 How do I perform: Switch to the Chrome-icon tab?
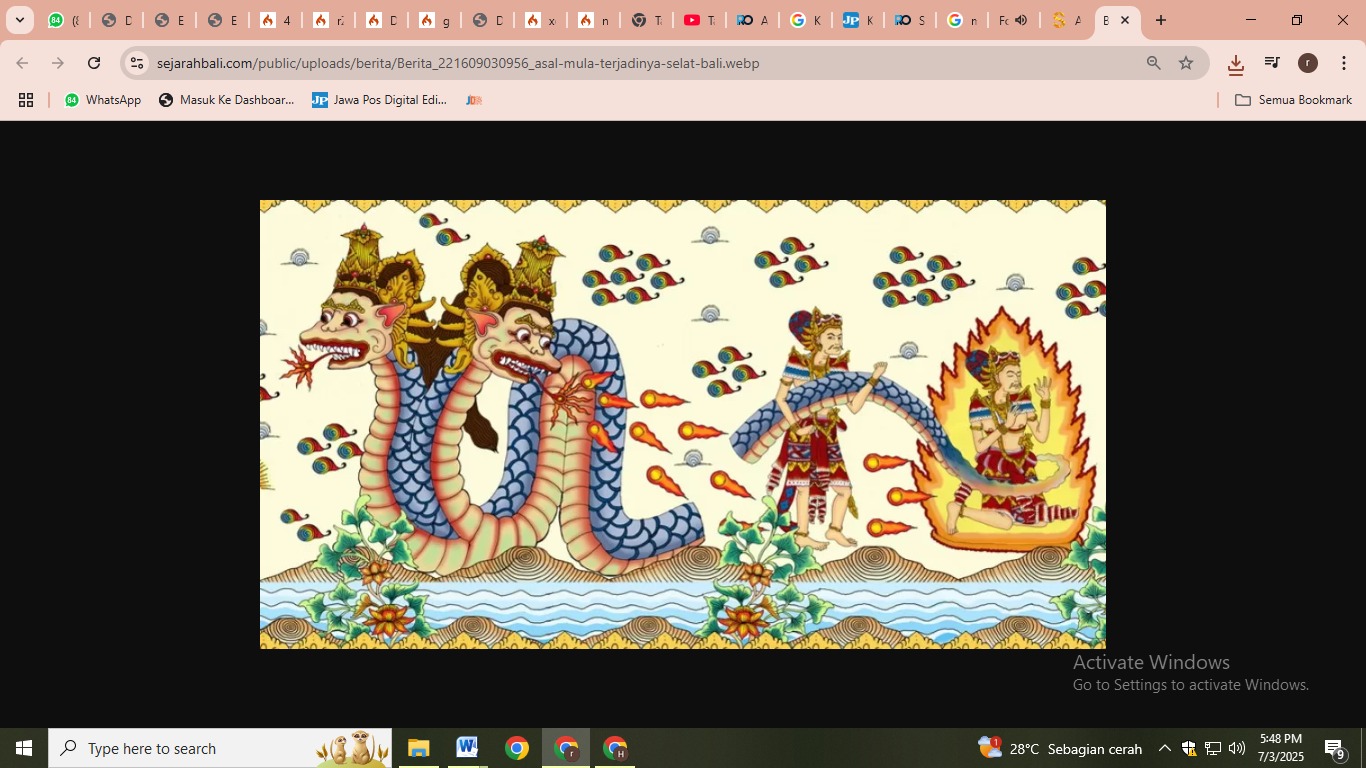646,20
